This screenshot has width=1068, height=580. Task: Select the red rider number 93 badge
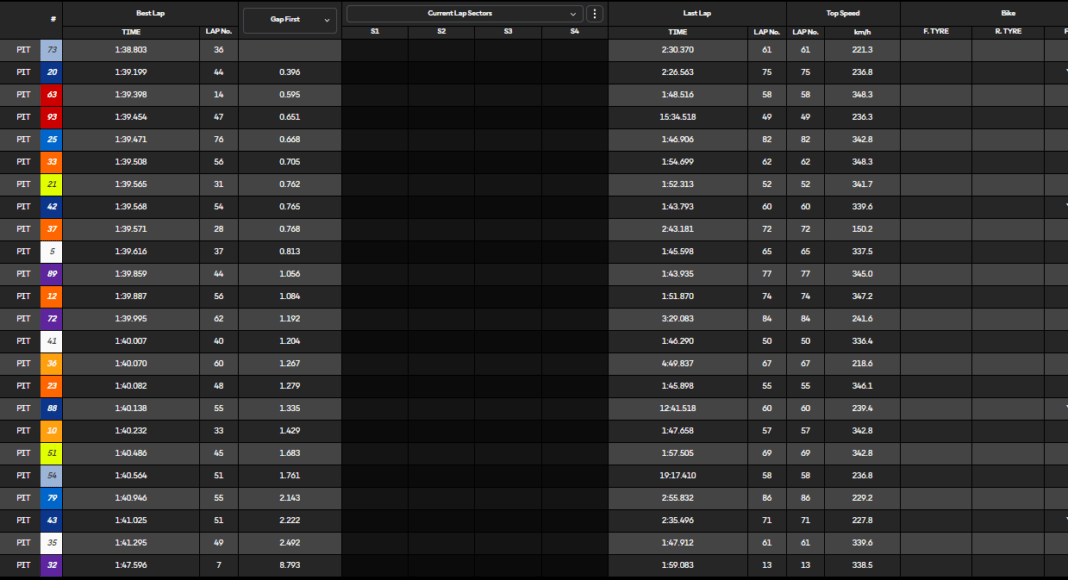(51, 117)
